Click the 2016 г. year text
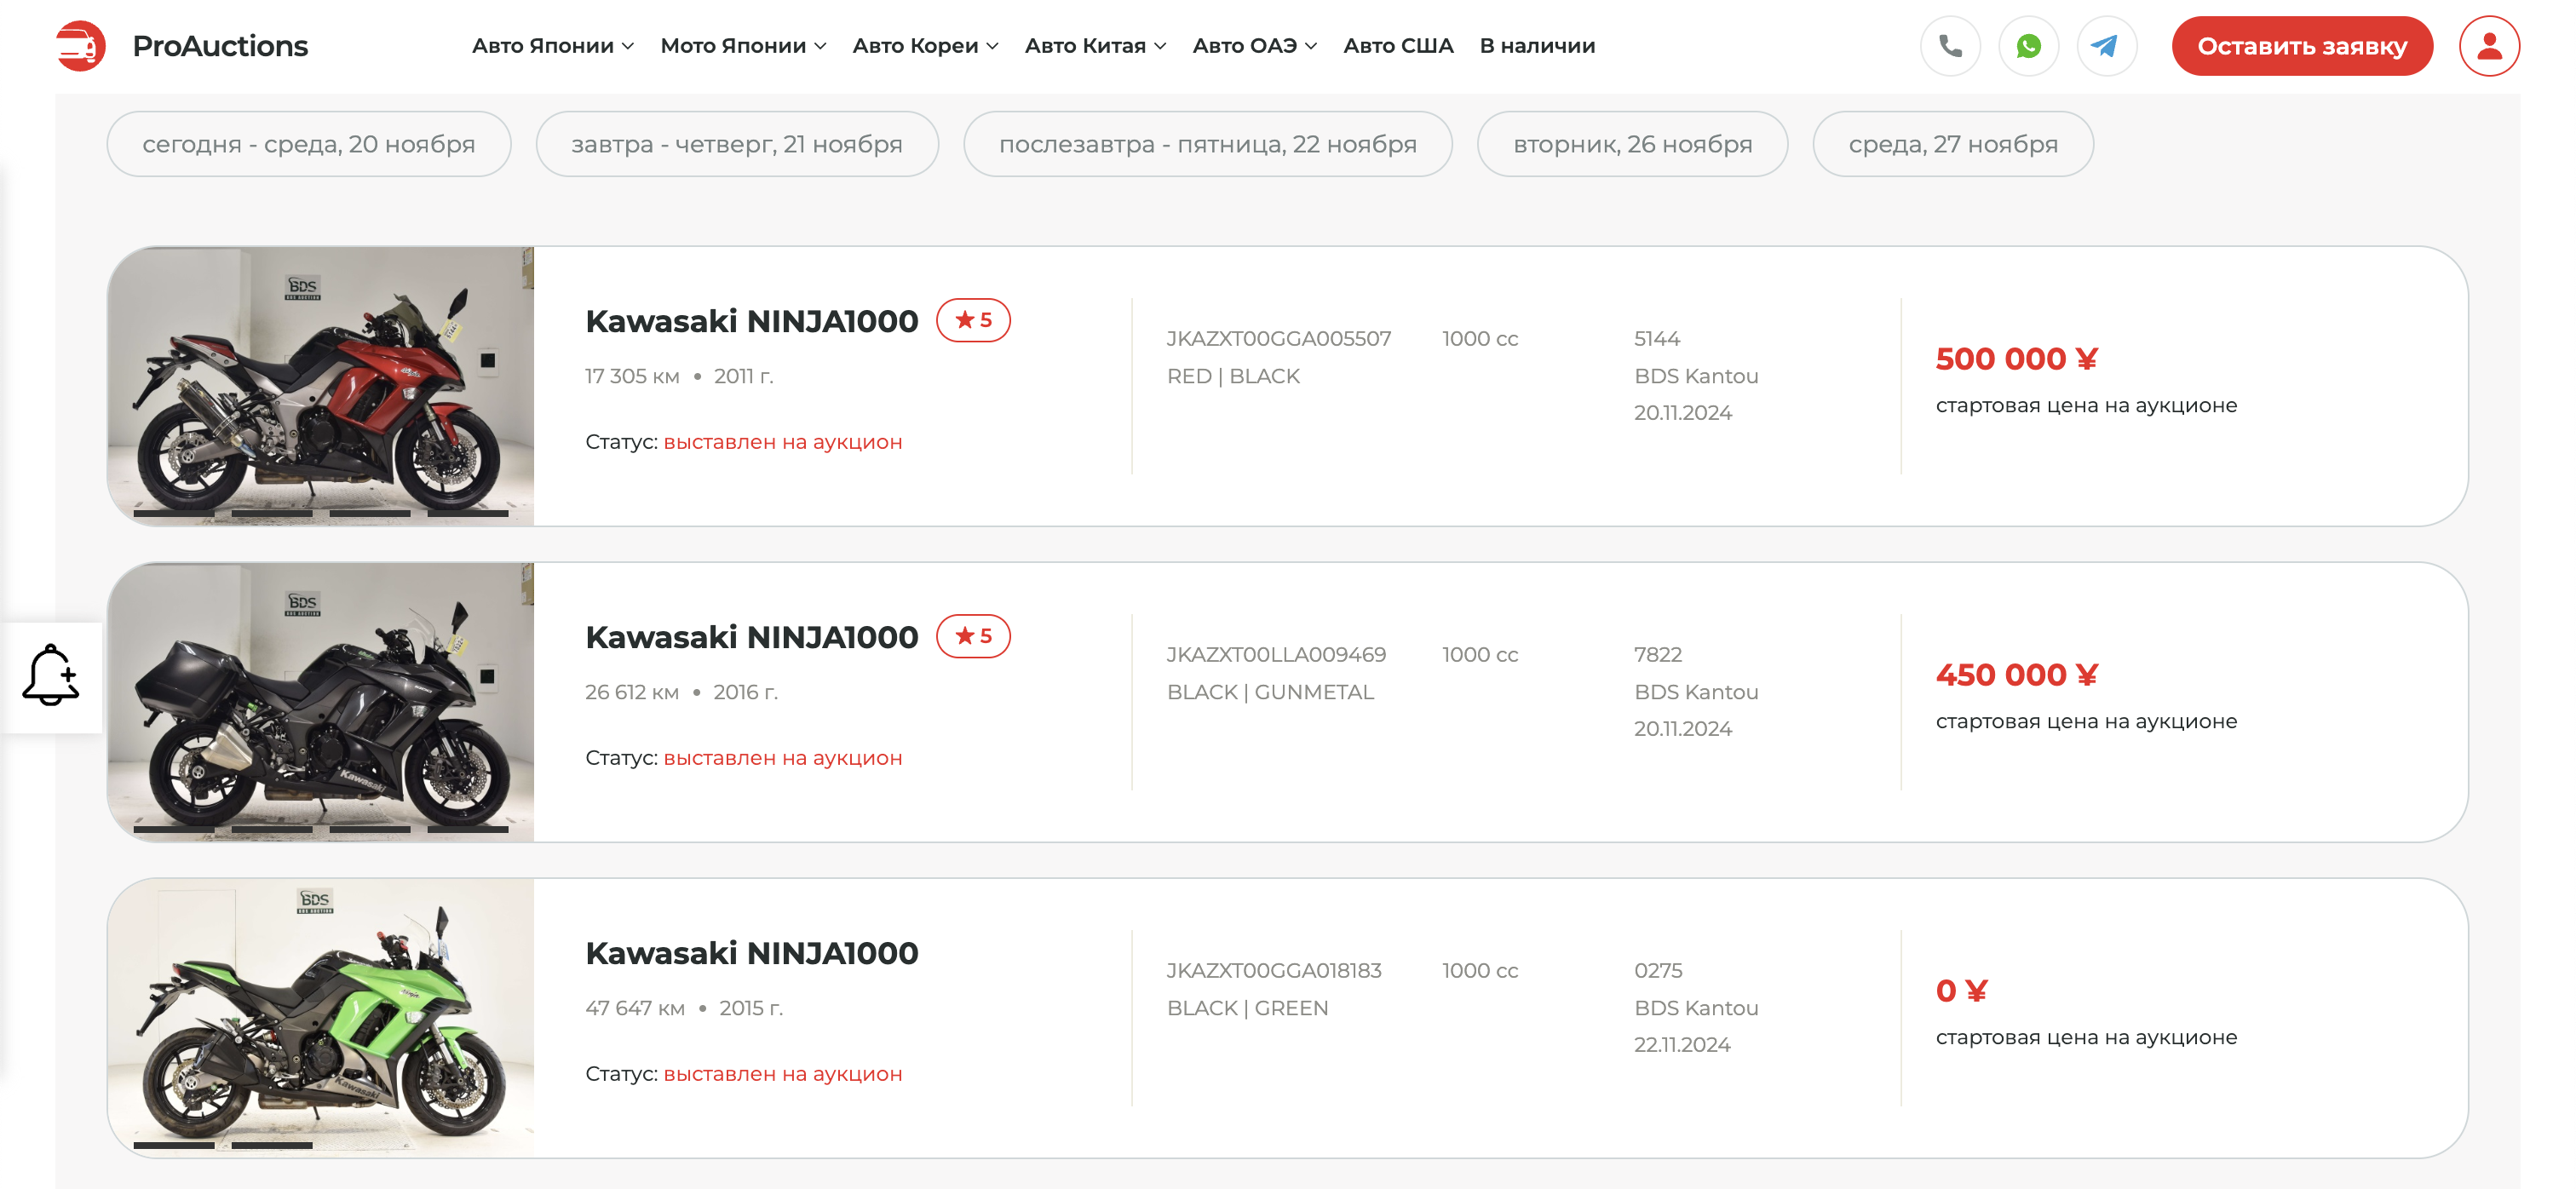 pos(745,692)
